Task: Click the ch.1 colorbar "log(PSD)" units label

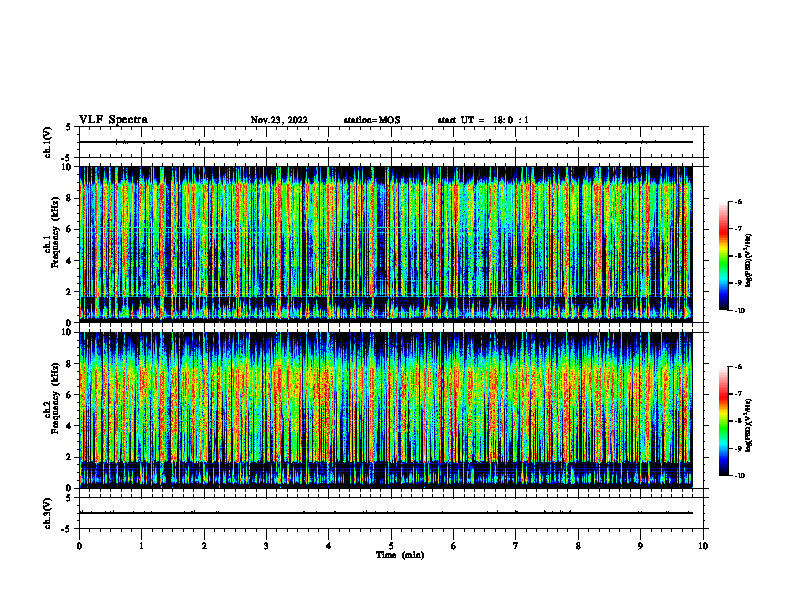Action: click(749, 261)
